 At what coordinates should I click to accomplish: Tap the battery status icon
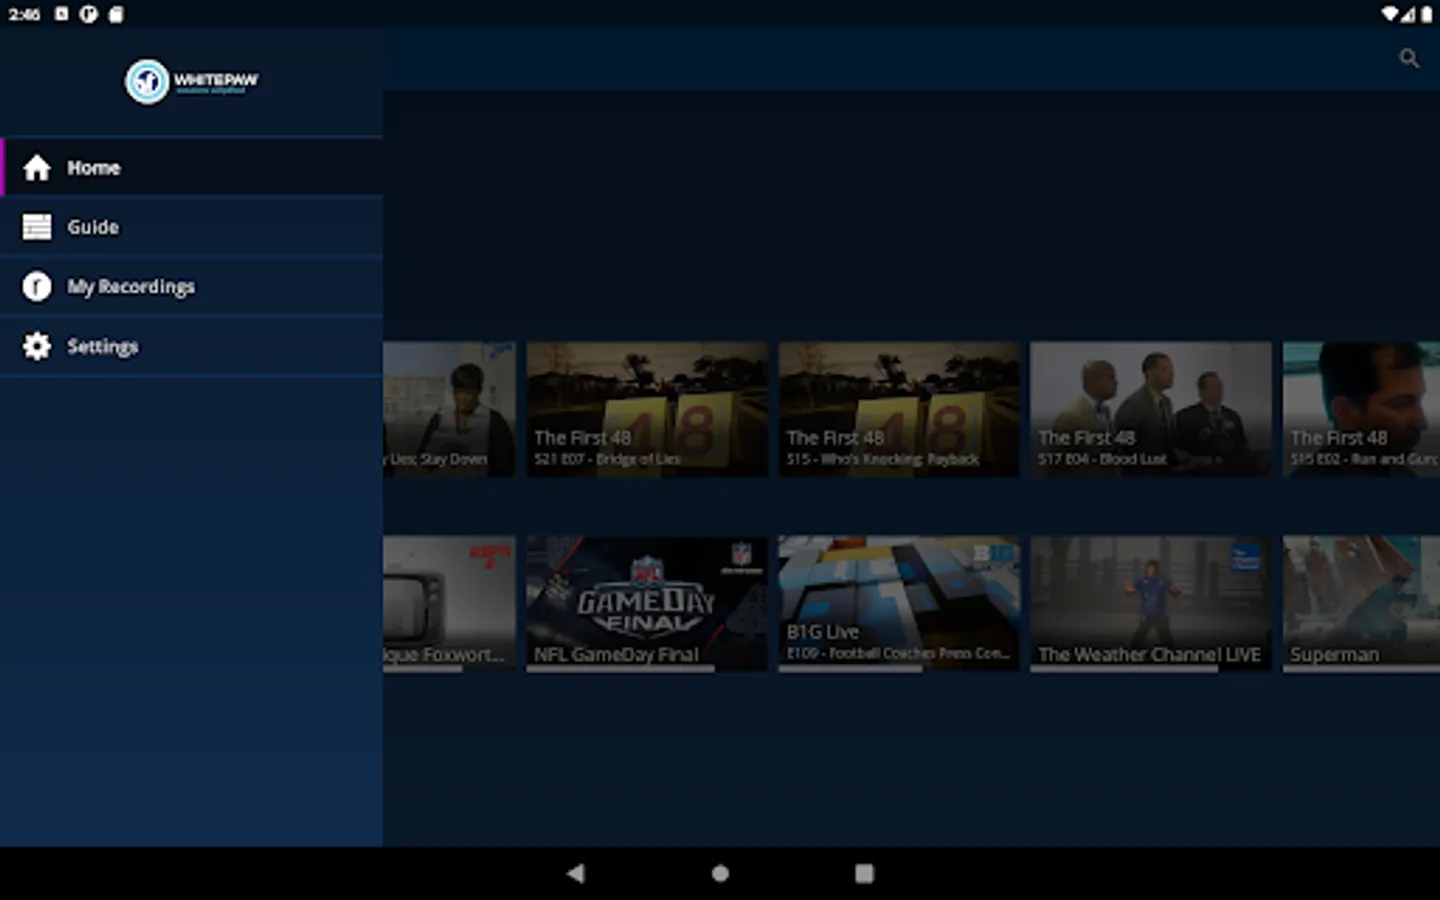pos(1426,14)
